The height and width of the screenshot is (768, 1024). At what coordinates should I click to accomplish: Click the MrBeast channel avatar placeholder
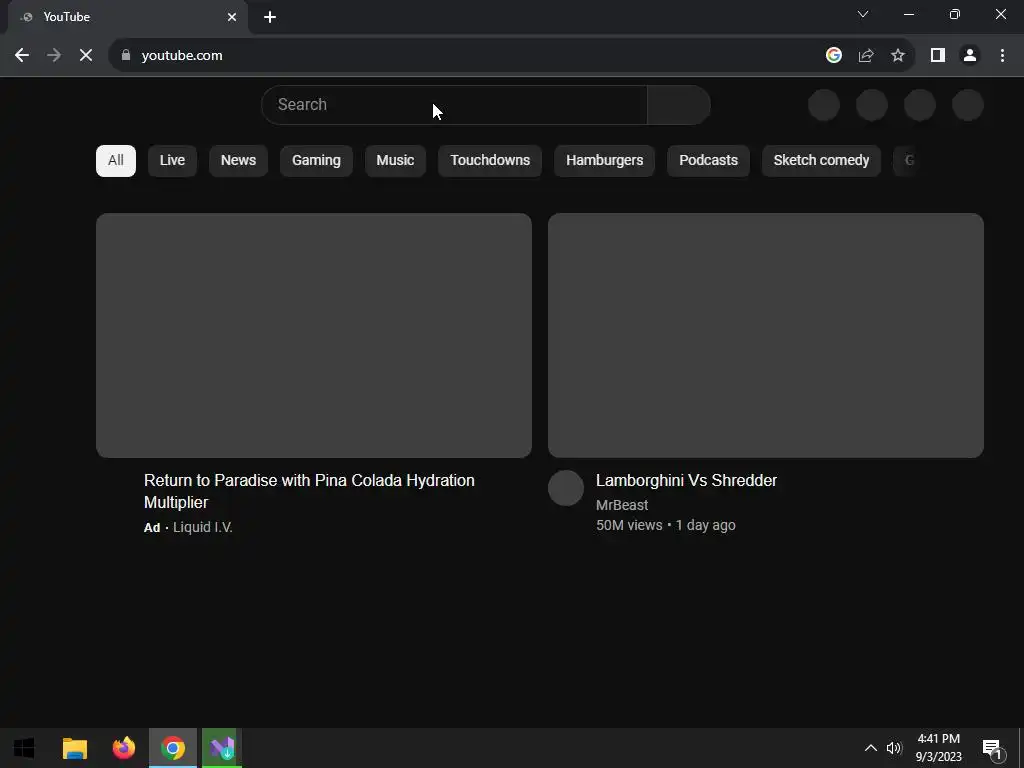click(566, 488)
